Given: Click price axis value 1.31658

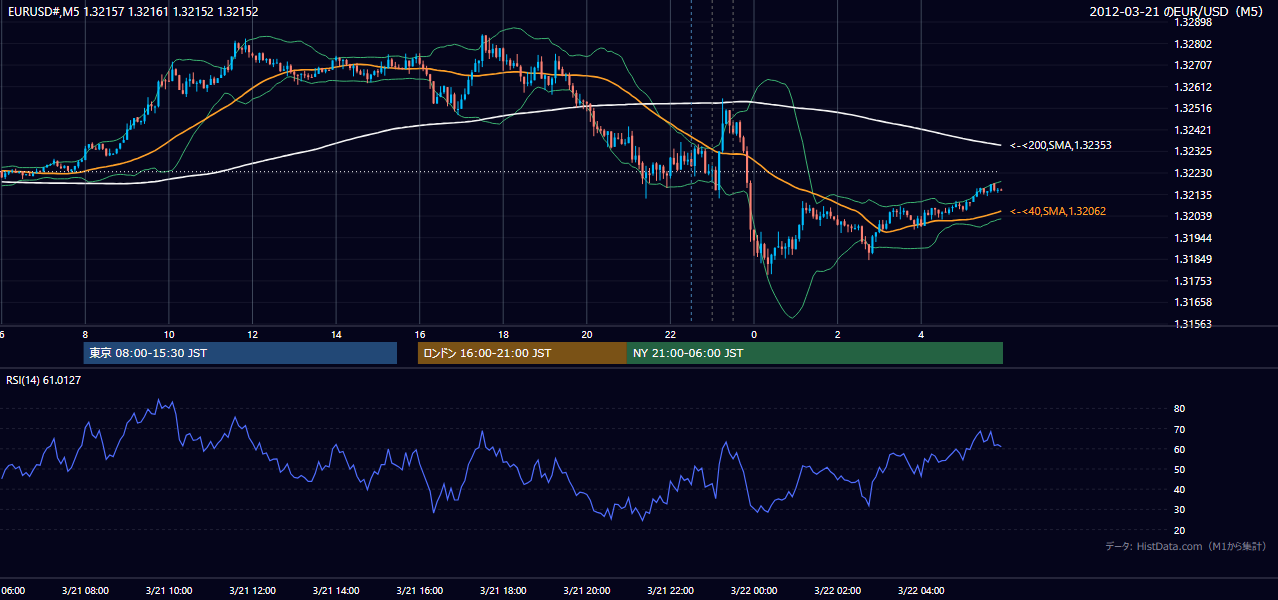Looking at the screenshot, I should click(x=1194, y=302).
